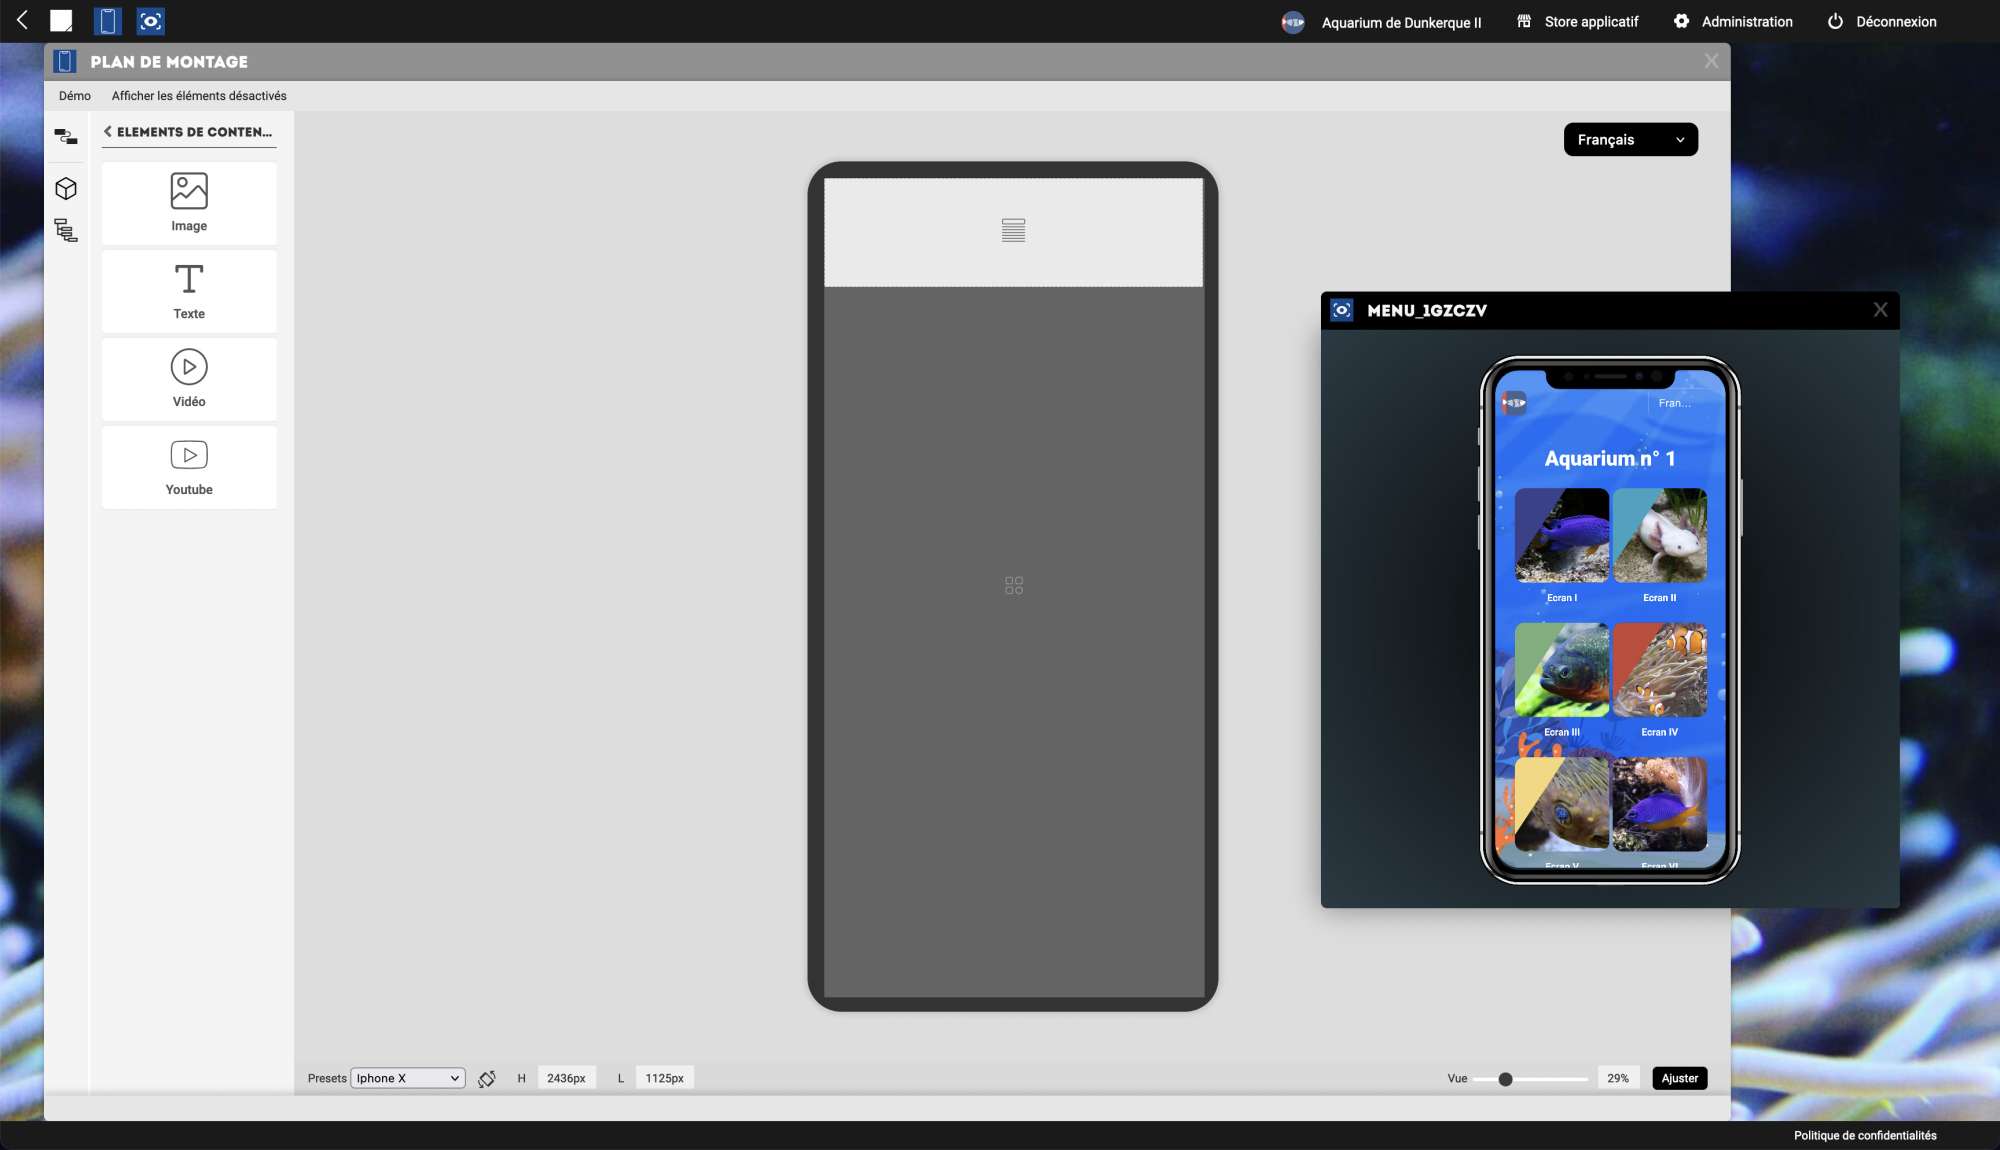
Task: Insert a Youtube element
Action: pos(189,467)
